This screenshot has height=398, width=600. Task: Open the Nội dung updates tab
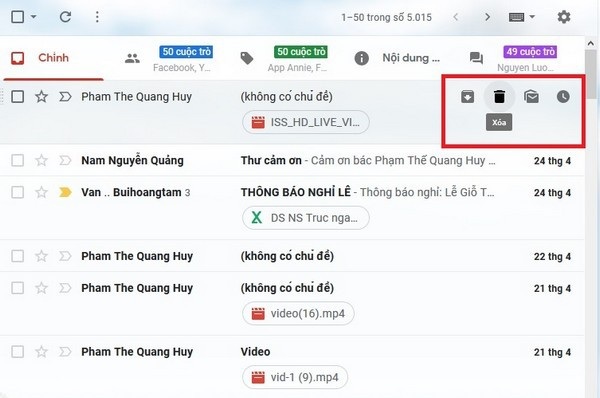(x=398, y=58)
